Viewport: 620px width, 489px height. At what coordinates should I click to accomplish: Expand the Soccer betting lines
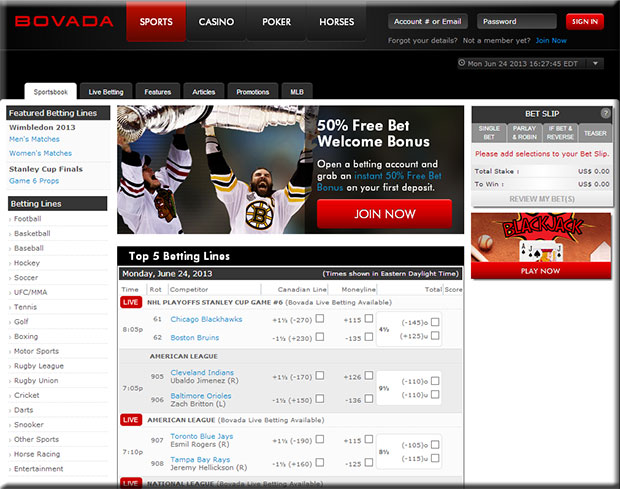pyautogui.click(x=26, y=278)
